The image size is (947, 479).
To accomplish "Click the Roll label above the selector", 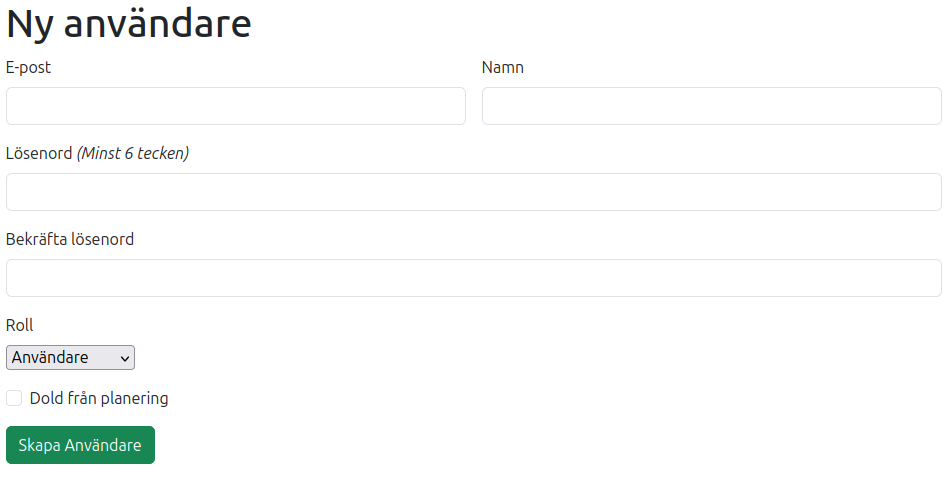I will click(x=20, y=326).
